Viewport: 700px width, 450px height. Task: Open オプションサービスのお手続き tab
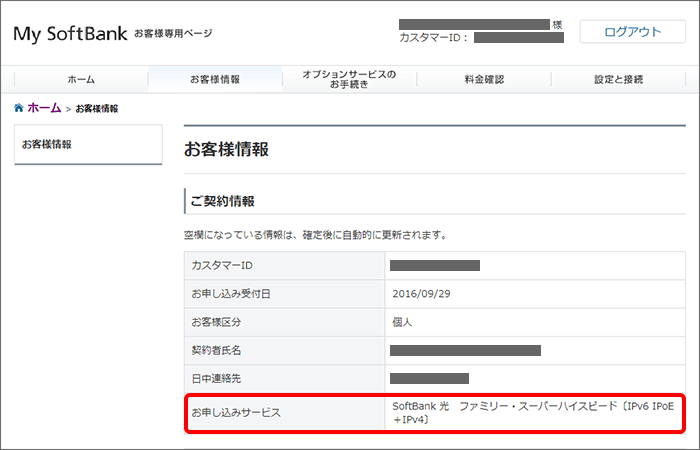pyautogui.click(x=349, y=79)
